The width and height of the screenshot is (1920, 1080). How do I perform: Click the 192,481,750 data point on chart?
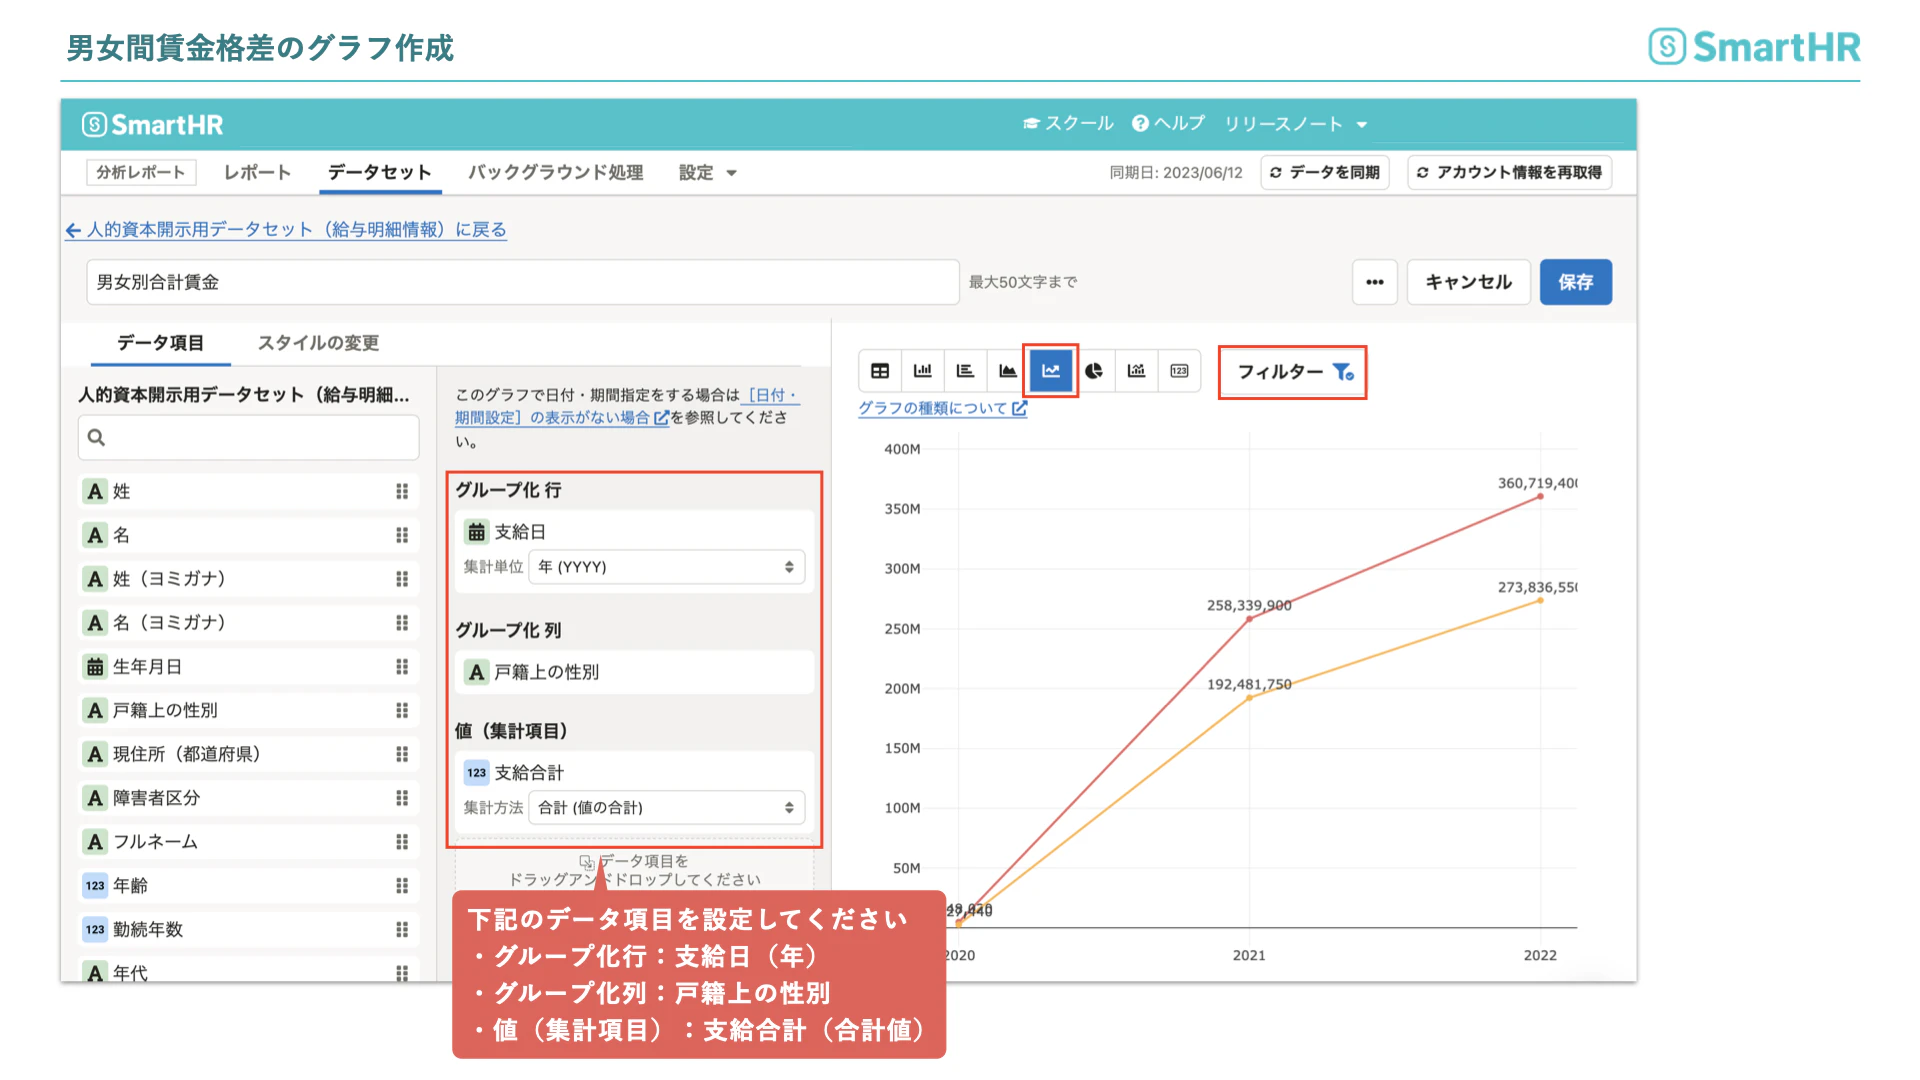(x=1249, y=698)
